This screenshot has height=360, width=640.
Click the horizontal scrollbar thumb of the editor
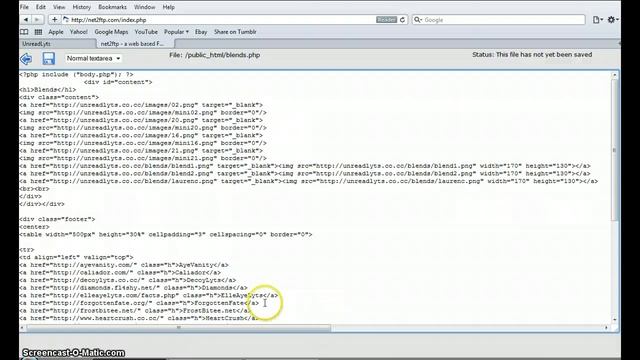[179, 327]
